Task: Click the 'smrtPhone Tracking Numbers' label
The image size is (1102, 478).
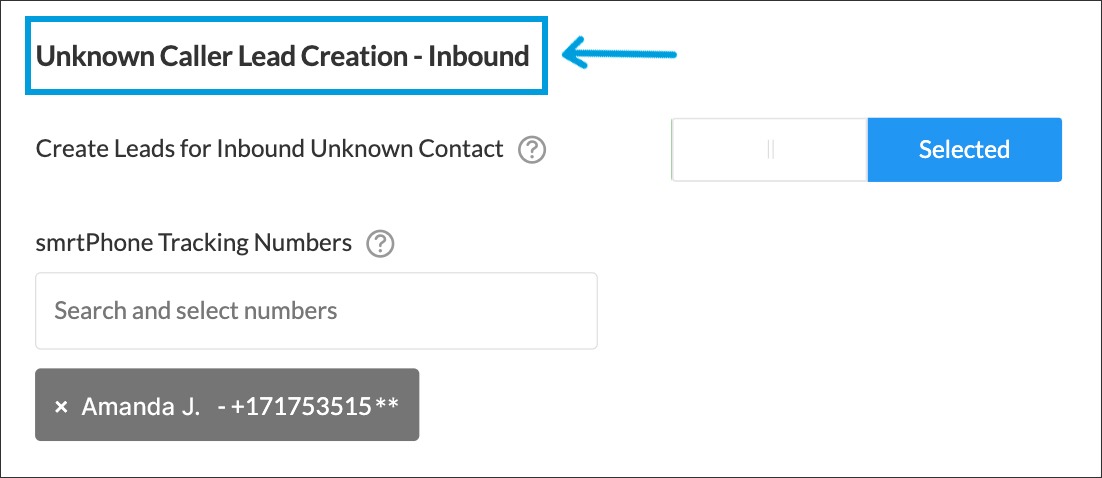Action: click(x=194, y=242)
